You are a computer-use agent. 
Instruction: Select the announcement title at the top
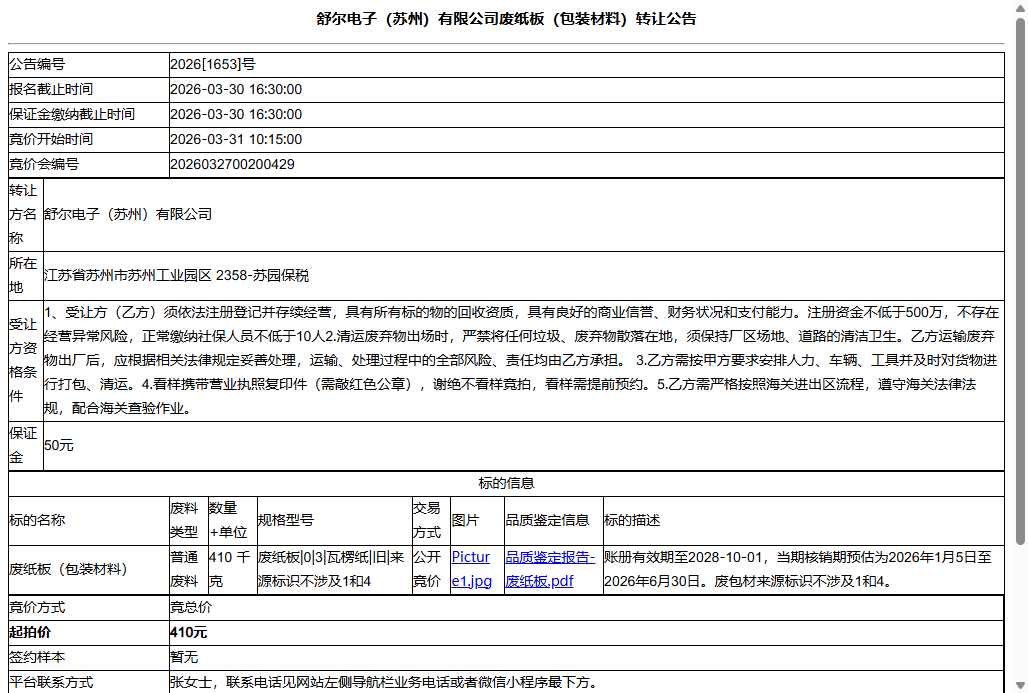(x=513, y=17)
